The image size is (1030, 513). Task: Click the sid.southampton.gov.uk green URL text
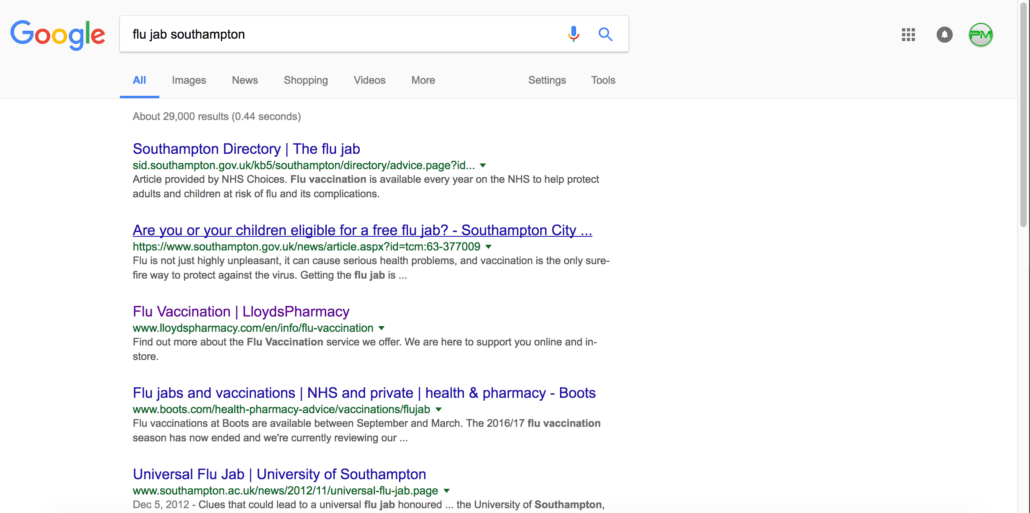(303, 166)
